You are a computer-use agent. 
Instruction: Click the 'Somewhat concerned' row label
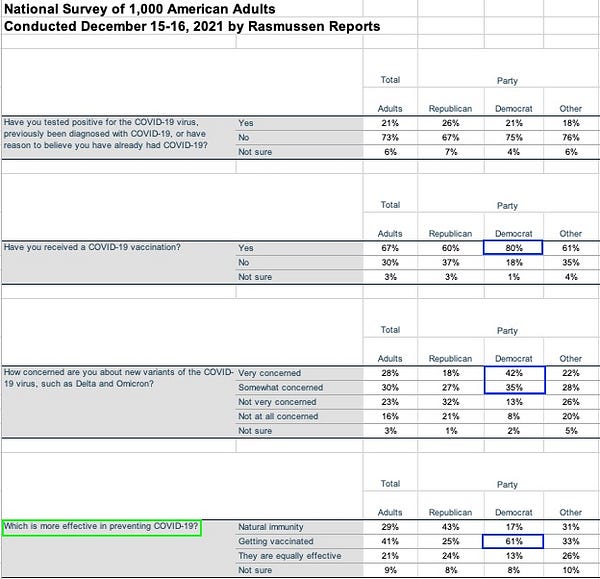pyautogui.click(x=280, y=388)
